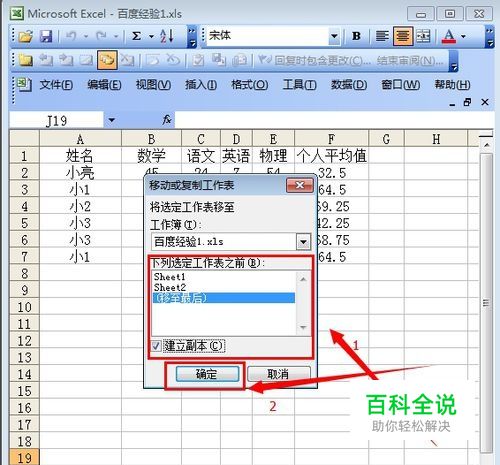Open the 视图(V) menu

pyautogui.click(x=153, y=85)
